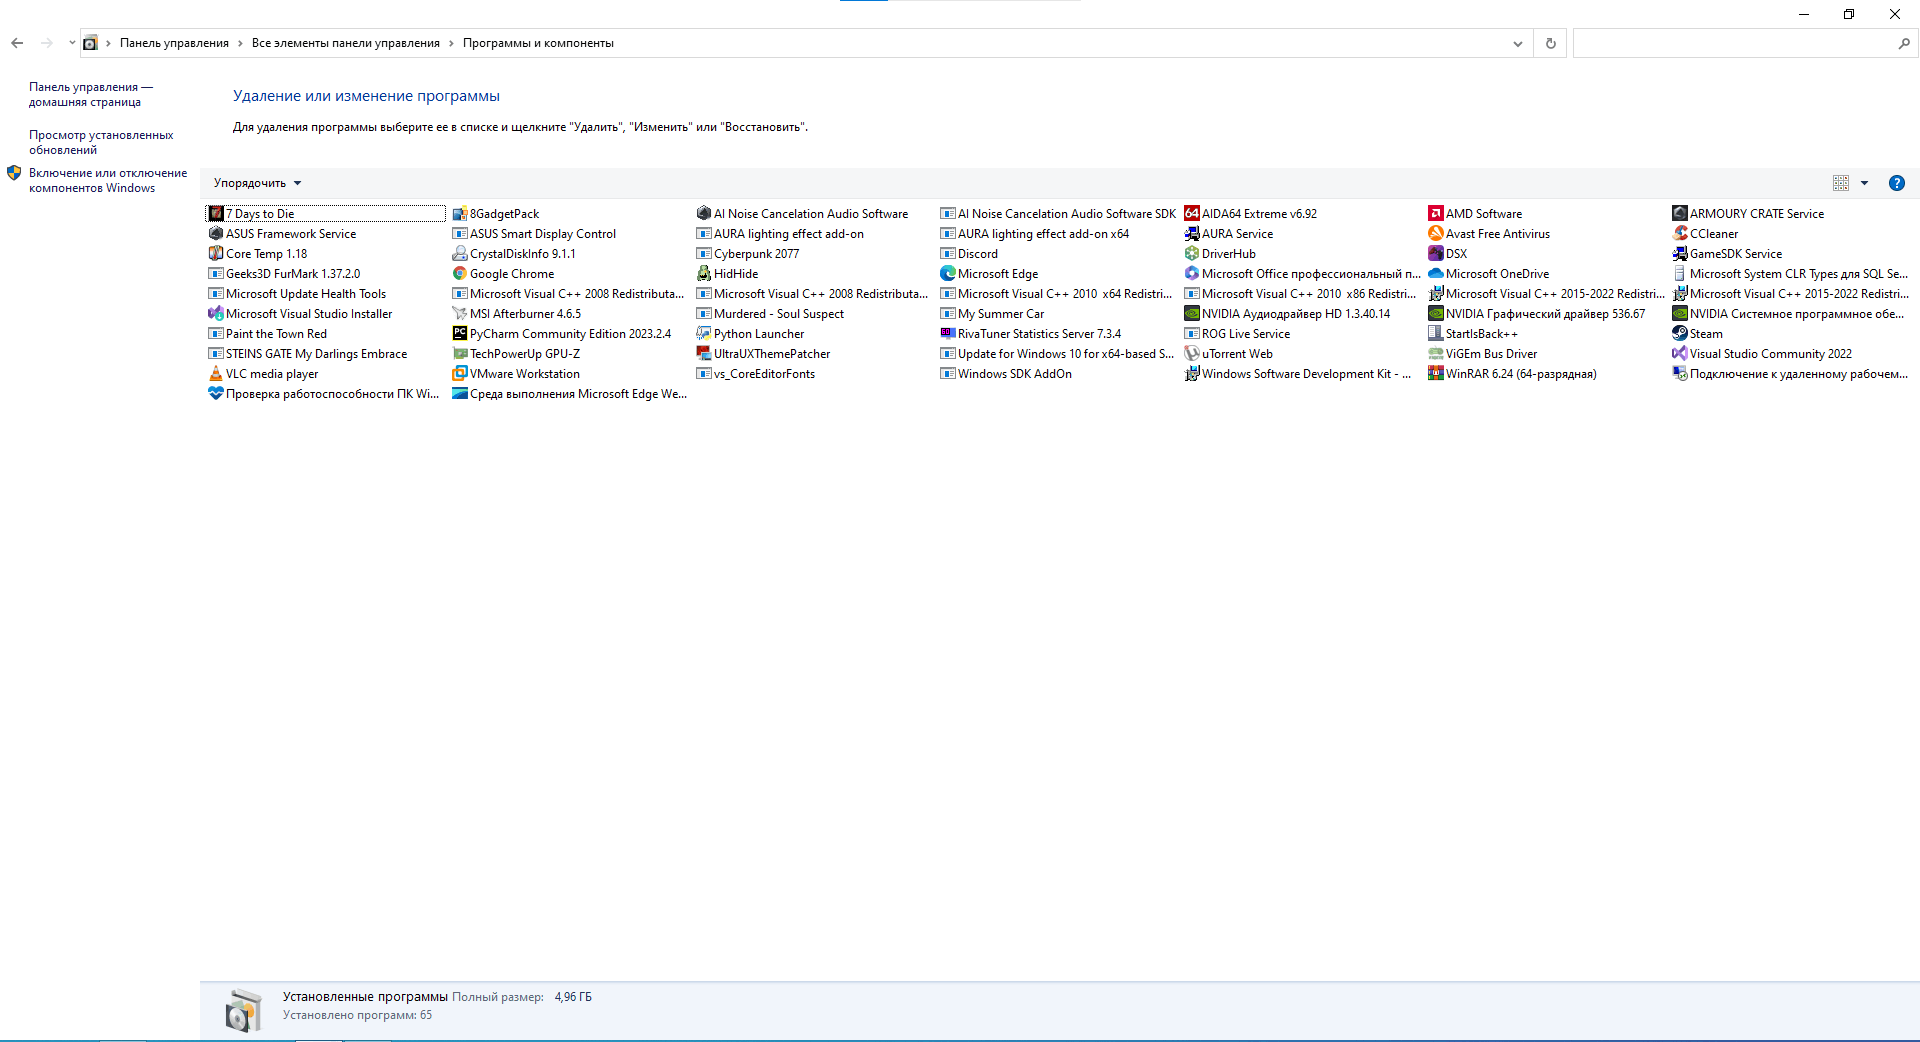The width and height of the screenshot is (1920, 1042).
Task: Select the Microsoft Office профессиональный icon
Action: click(1192, 273)
